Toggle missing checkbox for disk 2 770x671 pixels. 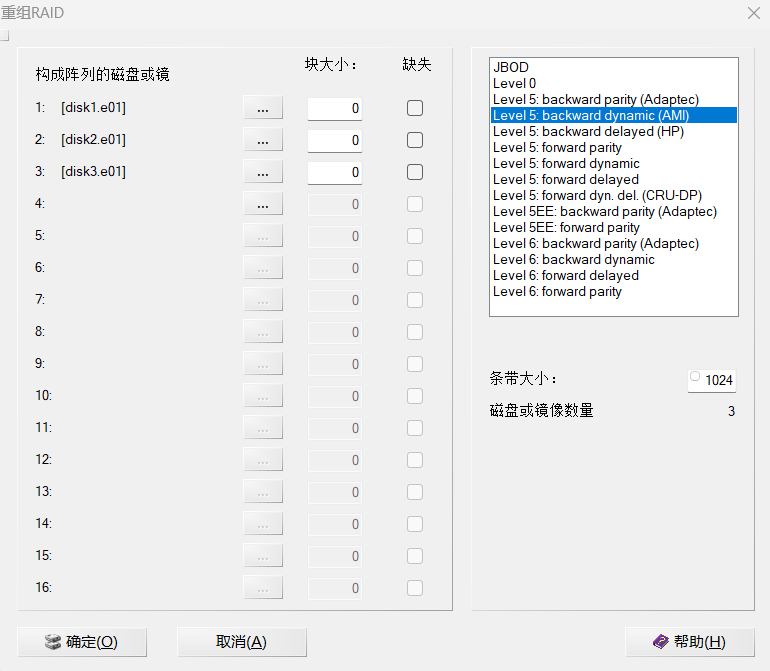point(415,140)
